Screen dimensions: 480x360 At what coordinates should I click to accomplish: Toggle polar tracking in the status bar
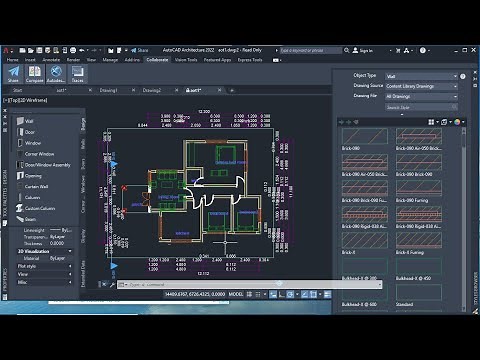tap(290, 294)
